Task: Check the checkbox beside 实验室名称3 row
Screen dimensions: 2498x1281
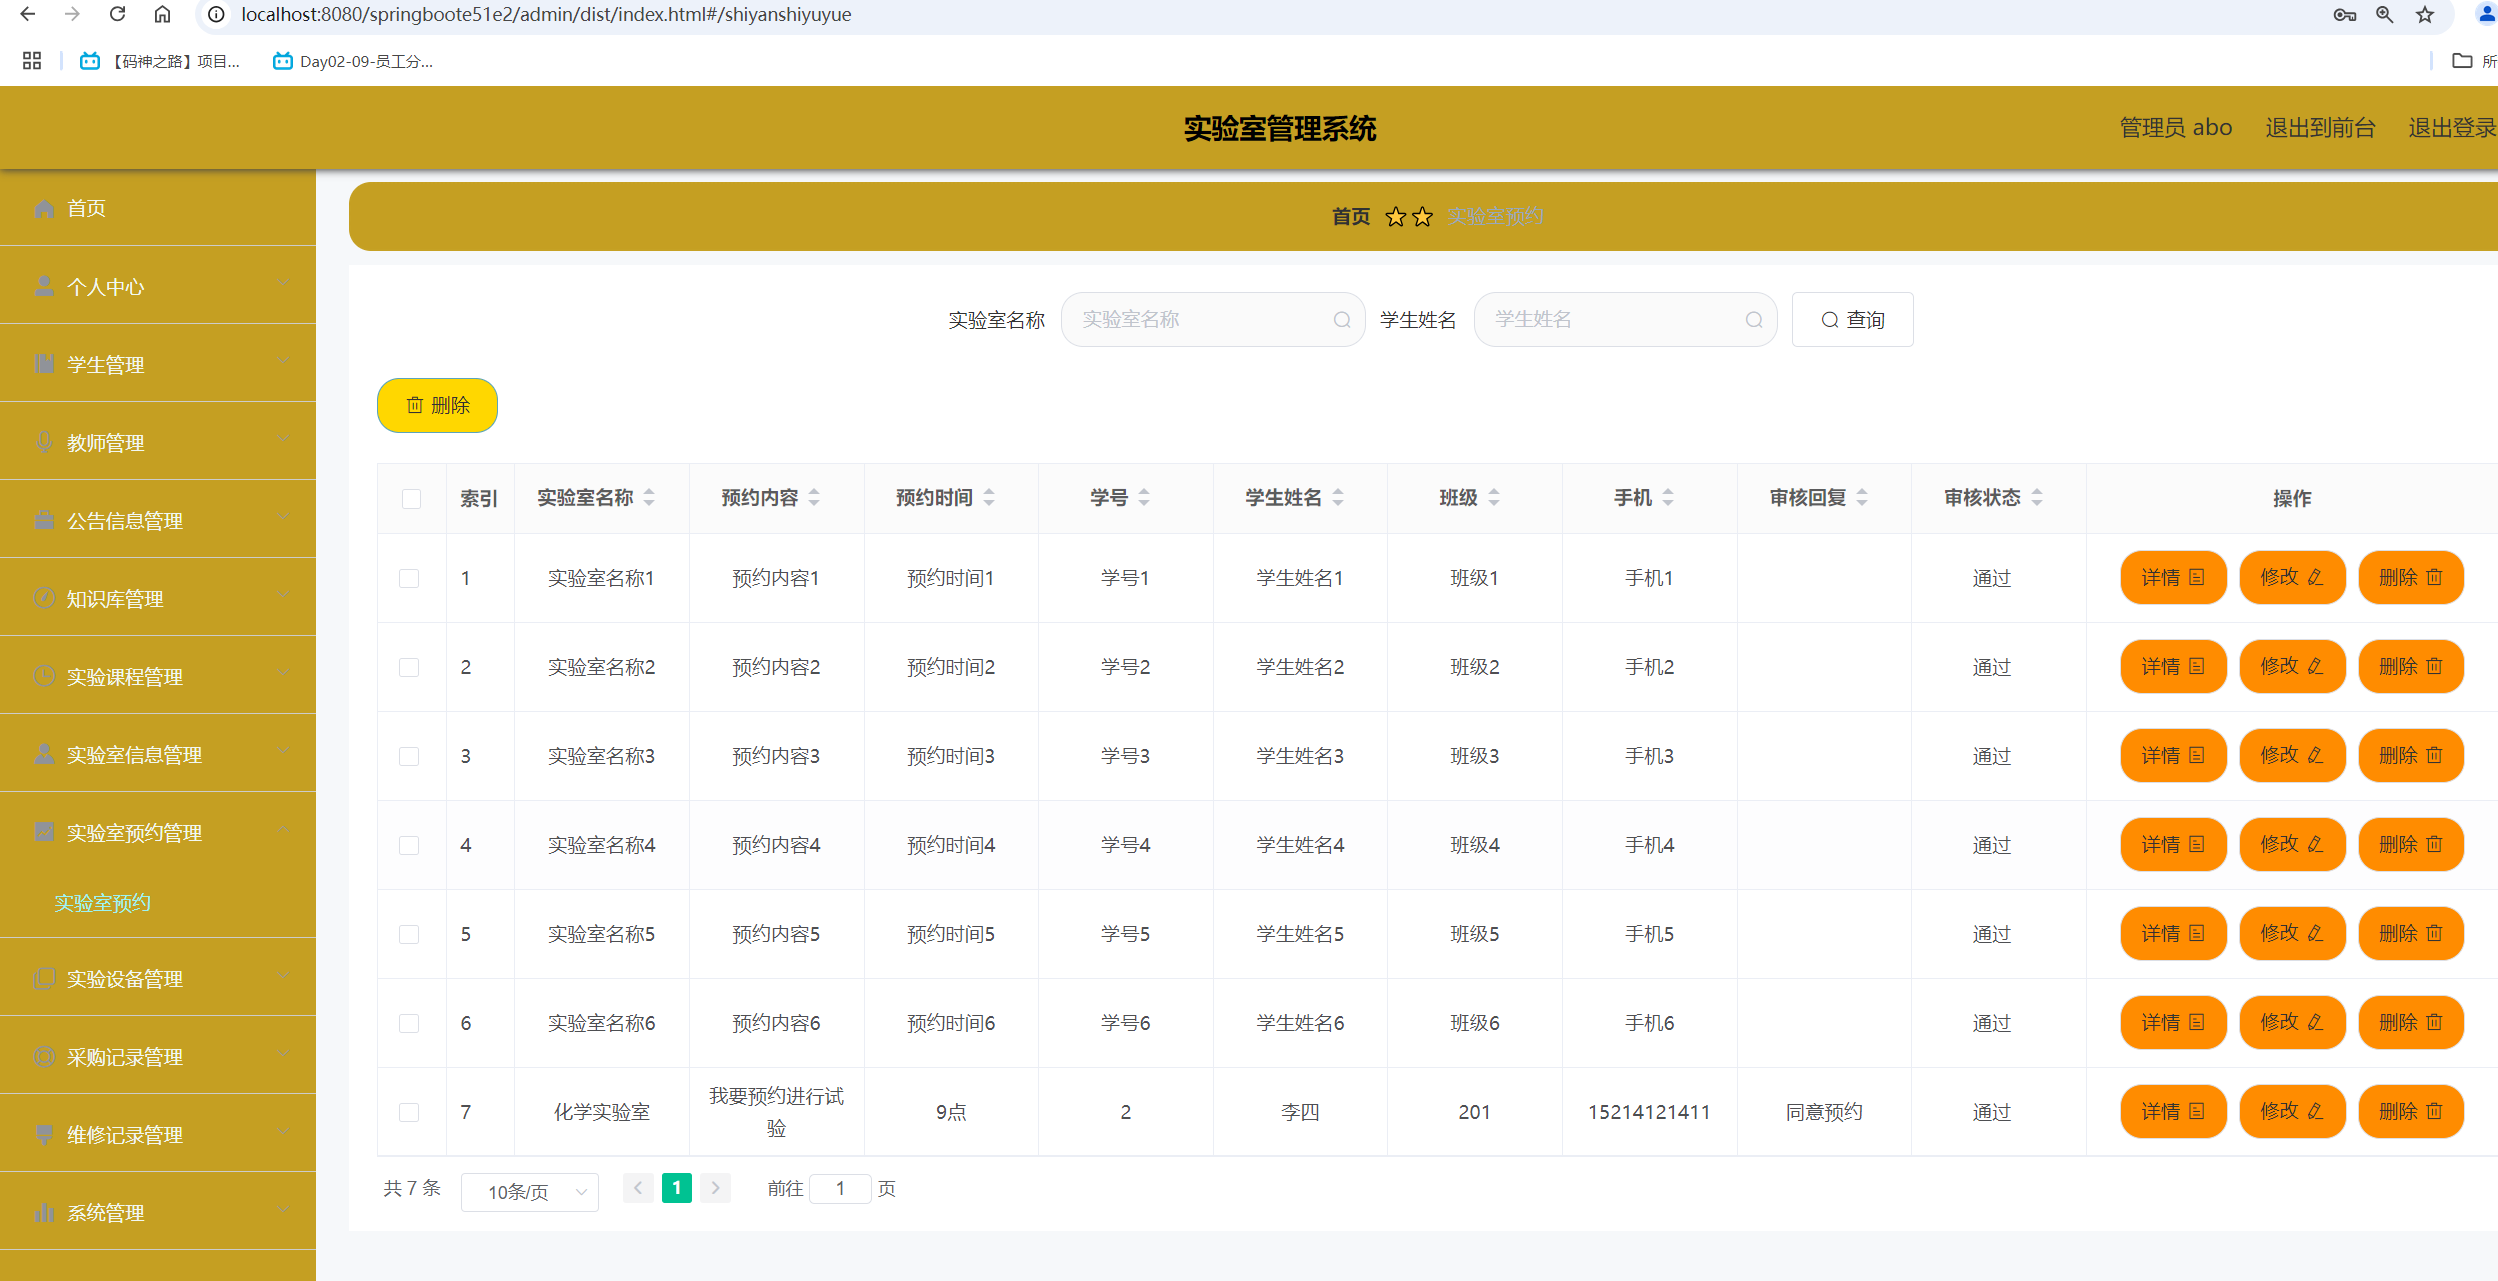Action: click(409, 756)
